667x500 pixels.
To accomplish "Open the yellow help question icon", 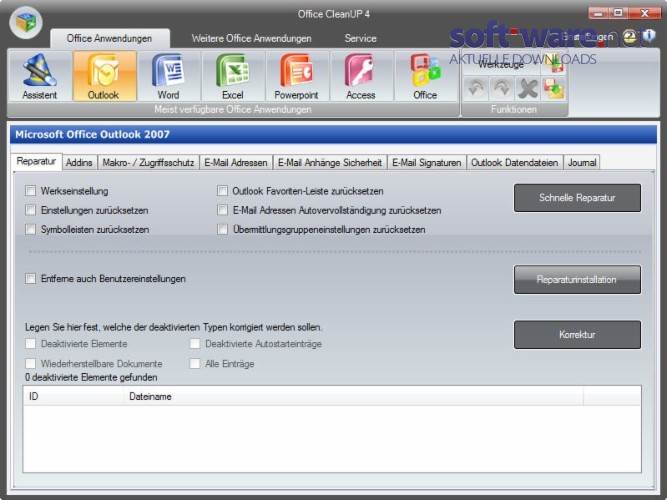I will 630,37.
